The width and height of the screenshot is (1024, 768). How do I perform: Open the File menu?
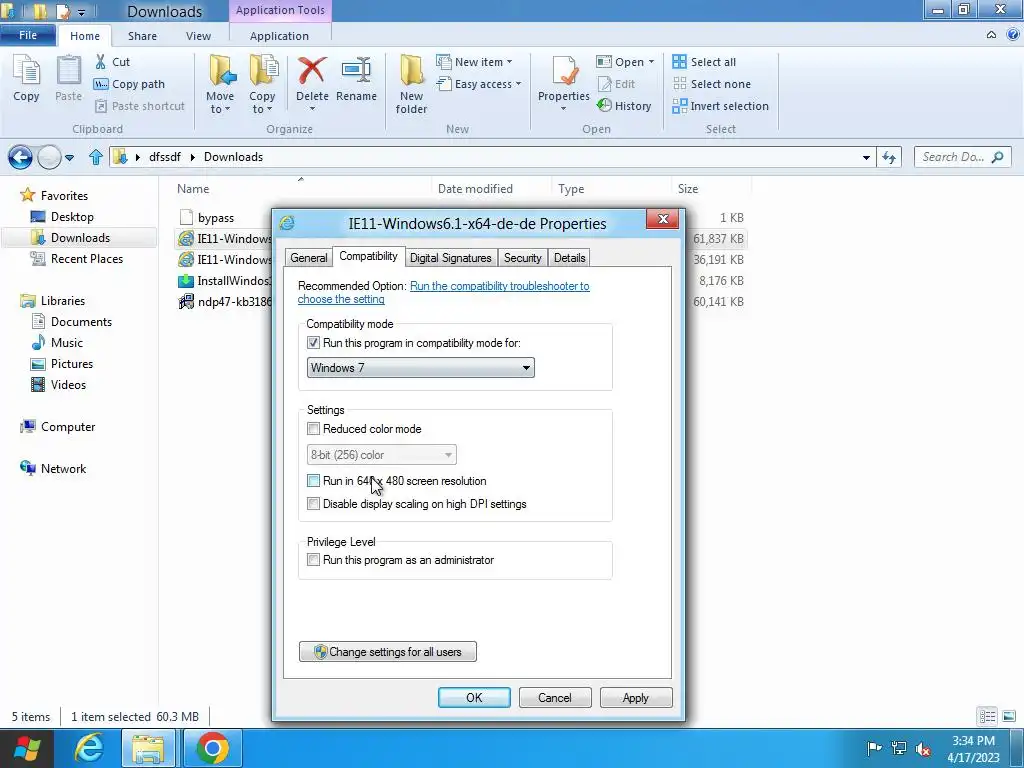pyautogui.click(x=28, y=35)
